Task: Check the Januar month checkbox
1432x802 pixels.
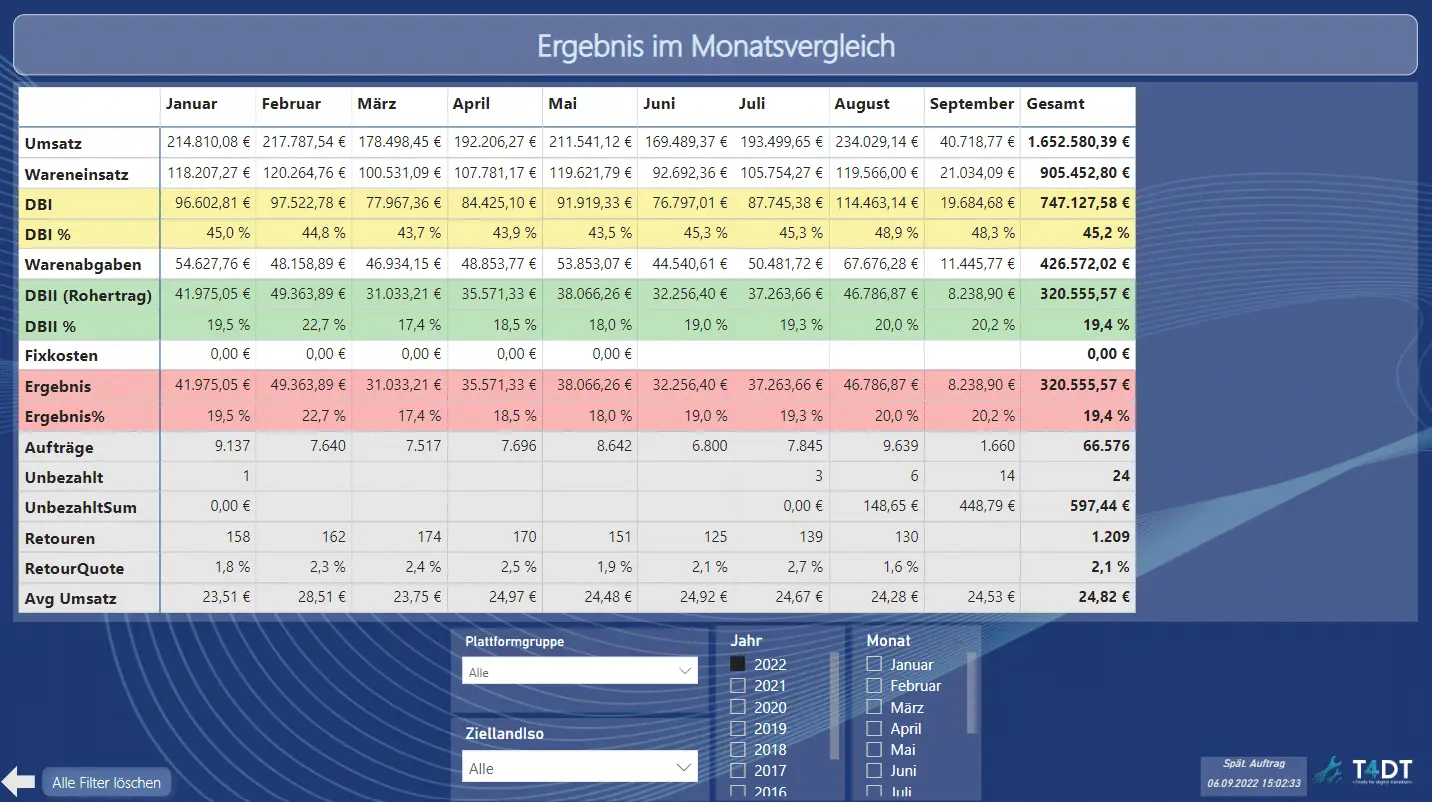Action: pos(874,664)
